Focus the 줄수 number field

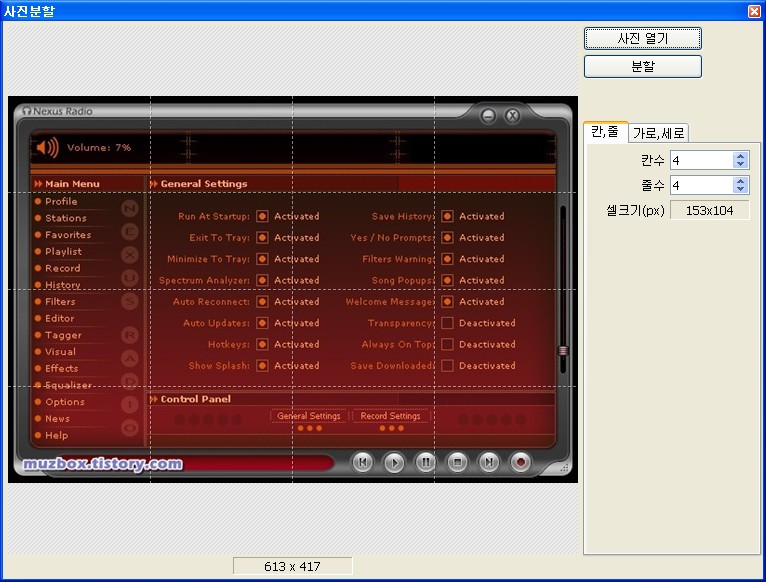coord(702,185)
